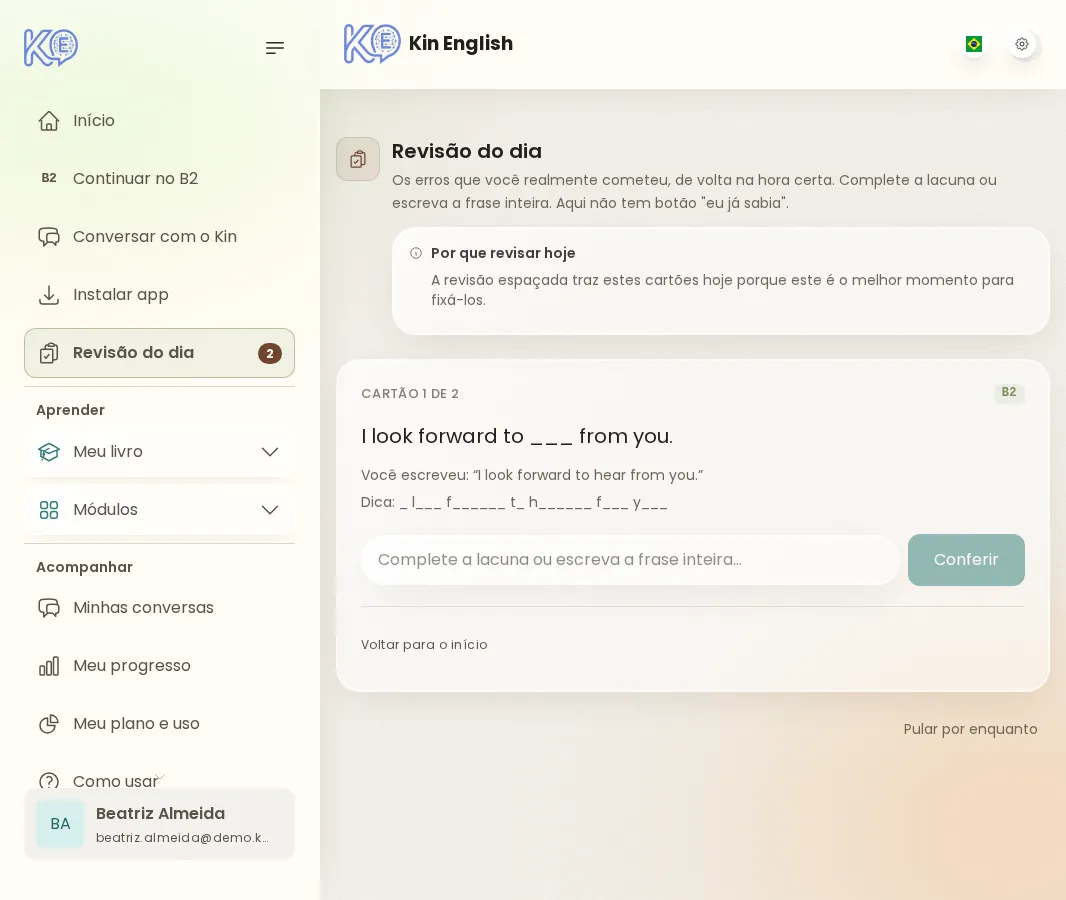Click Pular por enquanto link
This screenshot has width=1066, height=900.
970,729
